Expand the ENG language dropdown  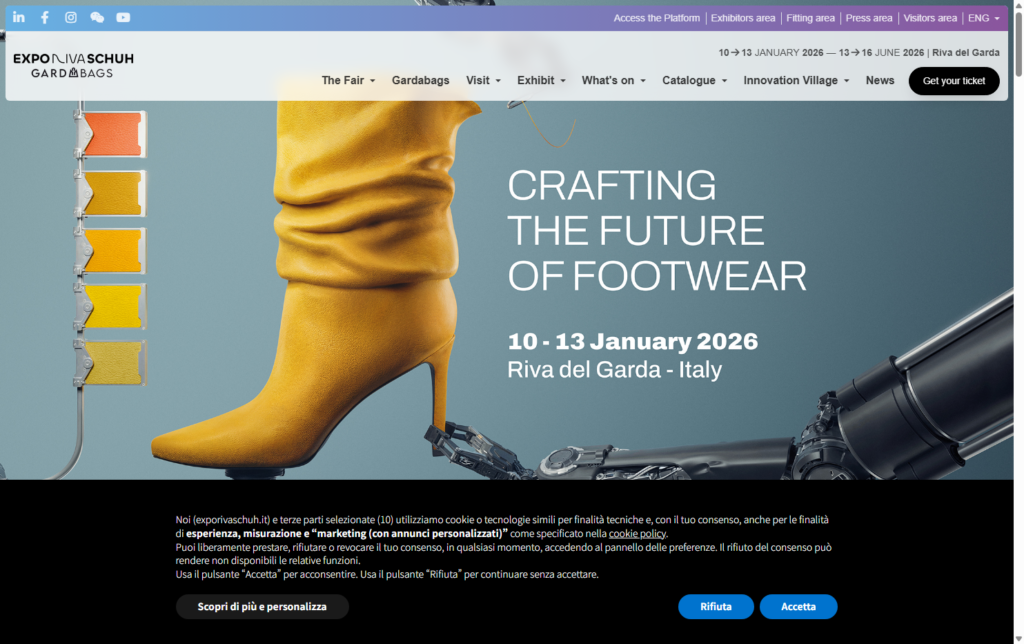pyautogui.click(x=983, y=18)
